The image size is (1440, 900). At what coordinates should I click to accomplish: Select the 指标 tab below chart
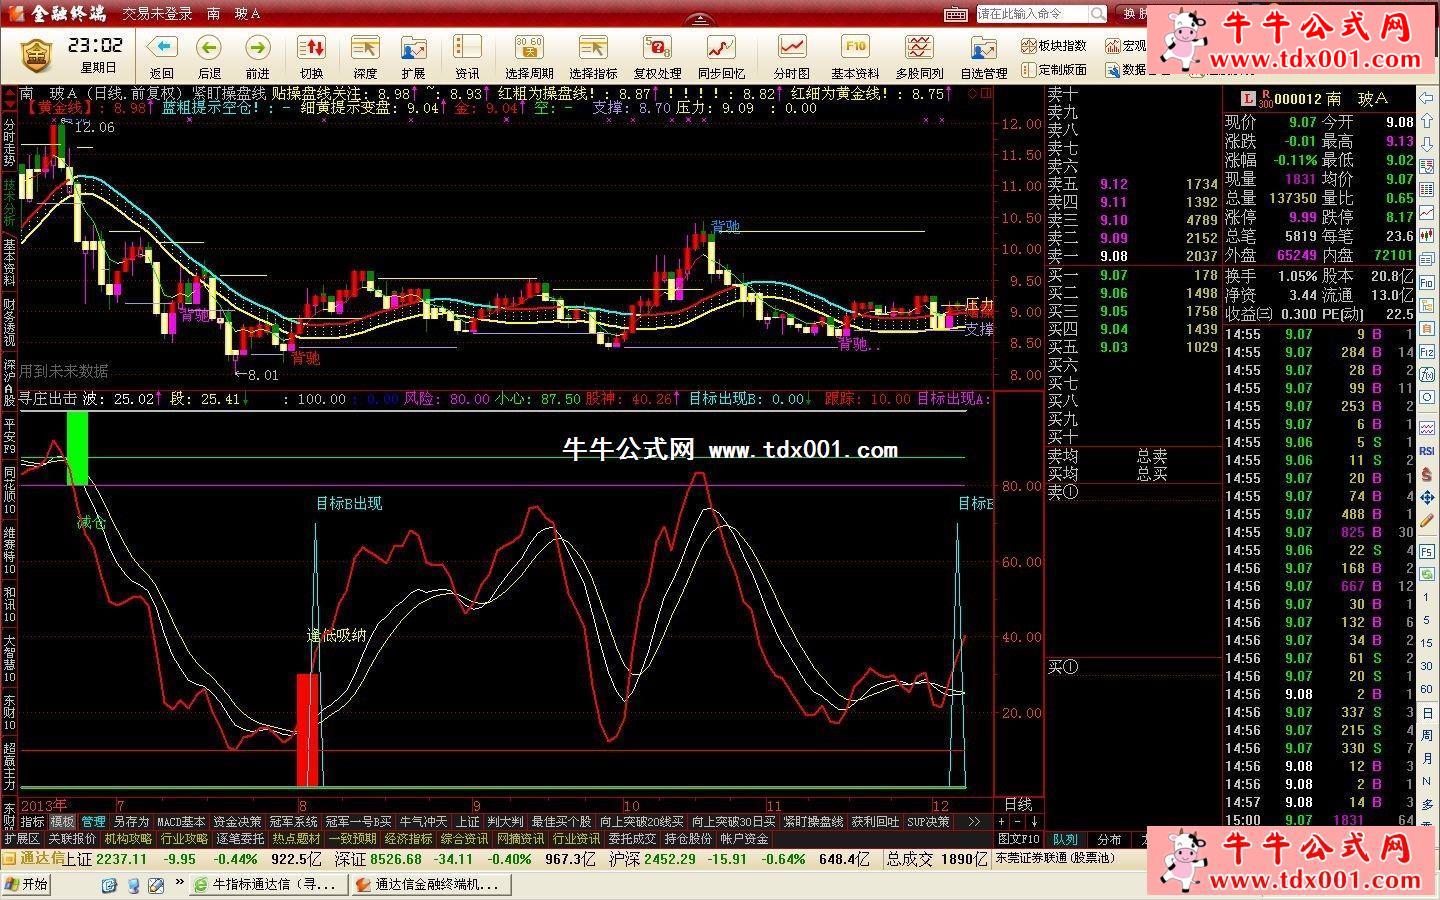(32, 821)
